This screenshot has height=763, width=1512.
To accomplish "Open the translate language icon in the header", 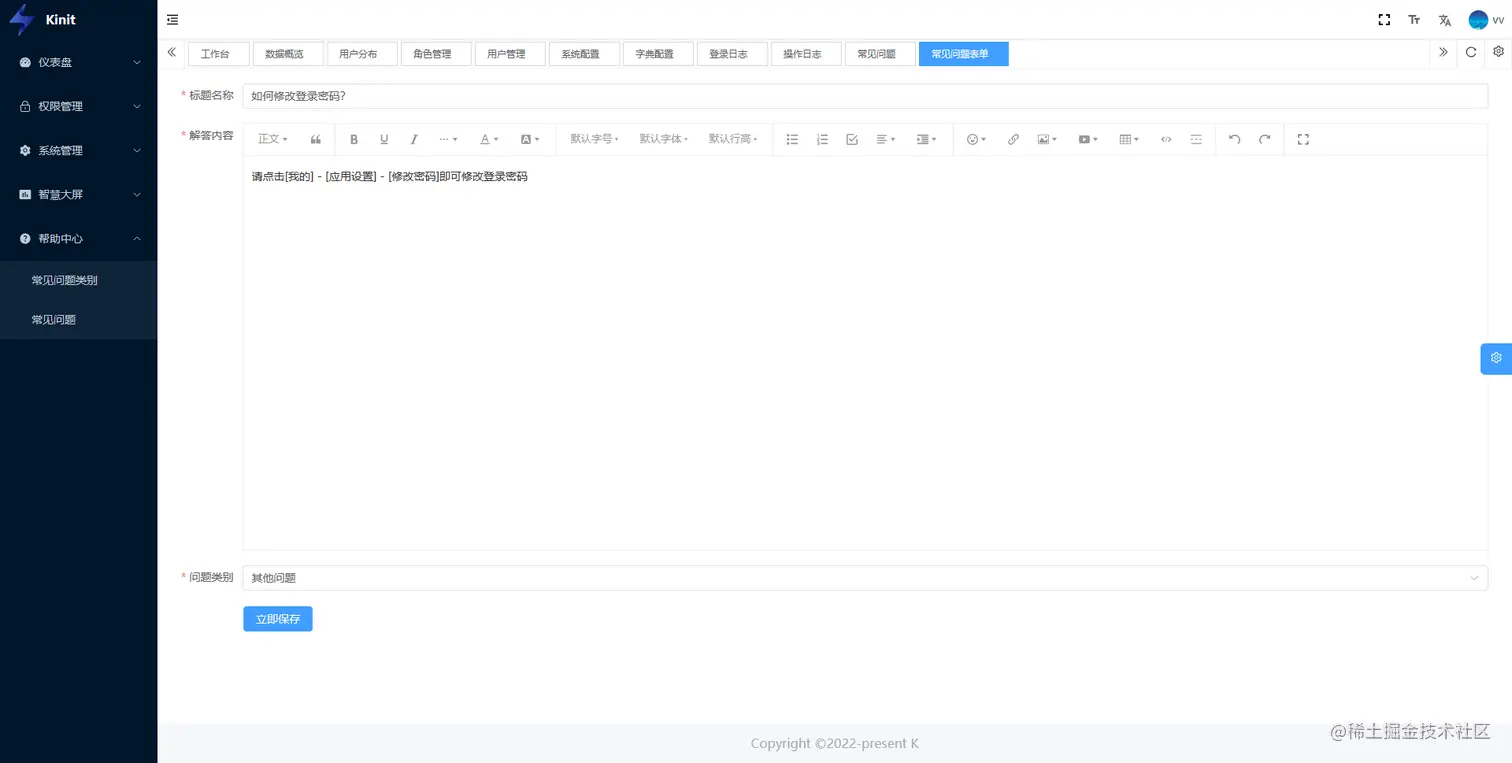I will point(1444,19).
